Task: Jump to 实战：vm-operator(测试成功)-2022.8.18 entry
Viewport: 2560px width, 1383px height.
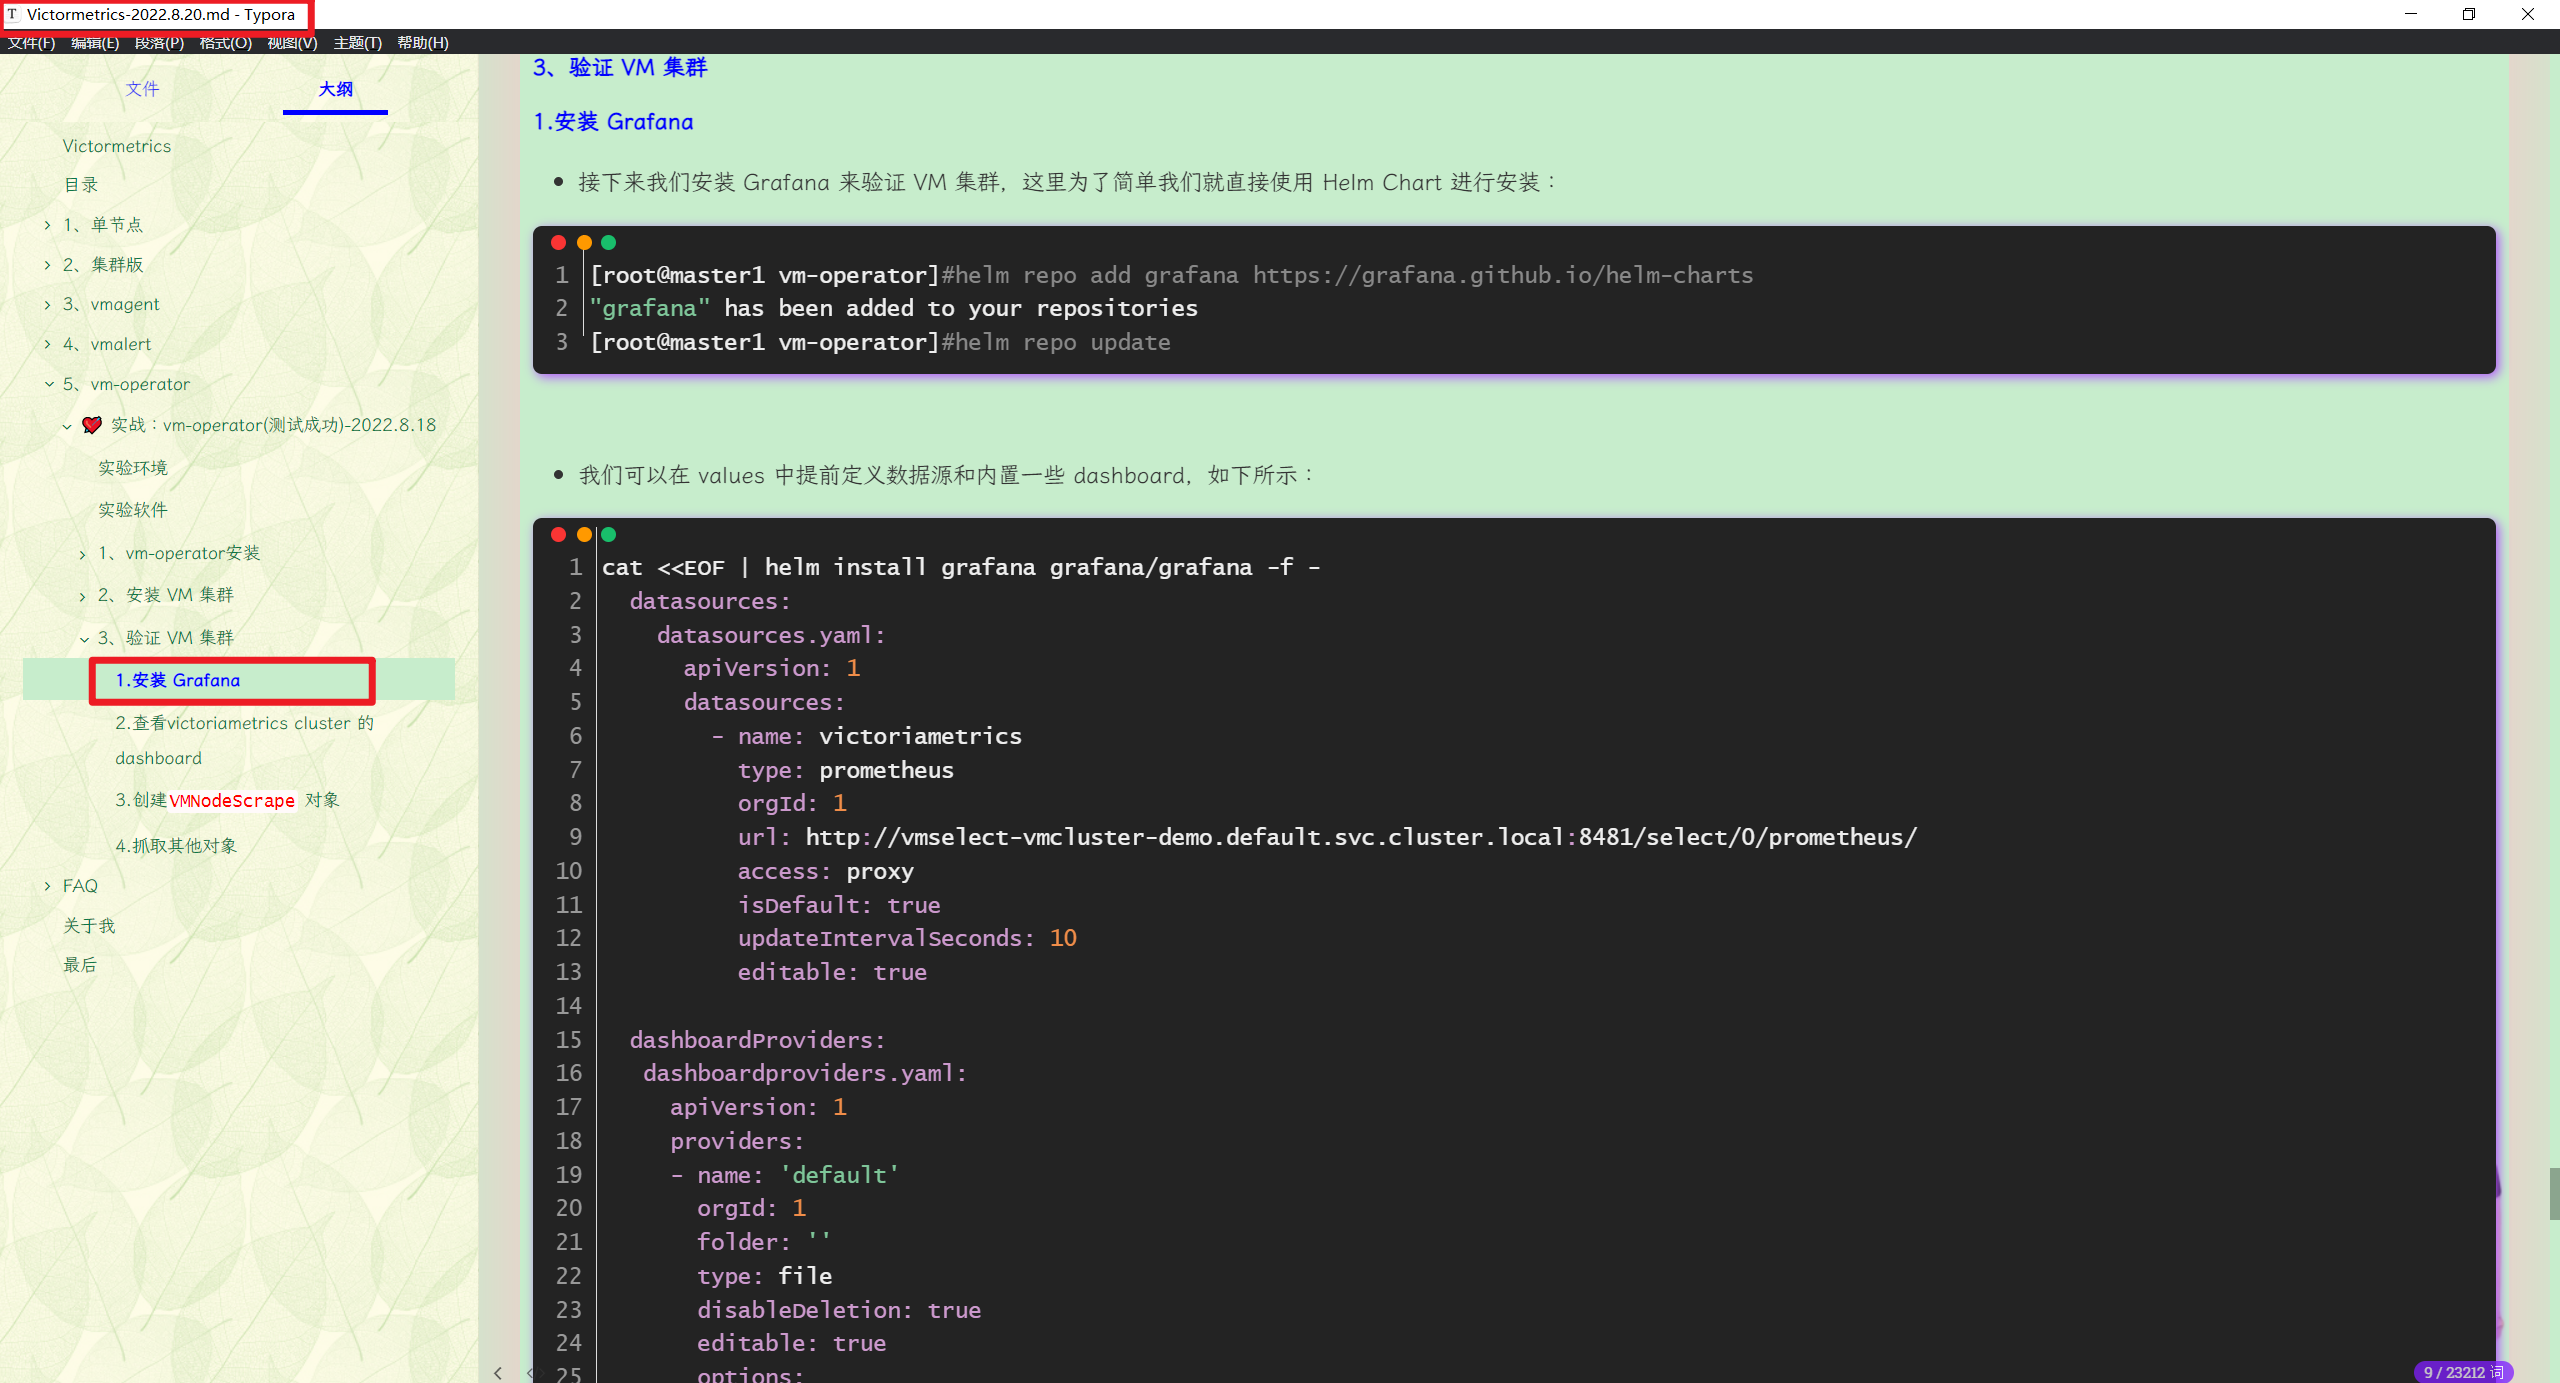Action: (273, 425)
